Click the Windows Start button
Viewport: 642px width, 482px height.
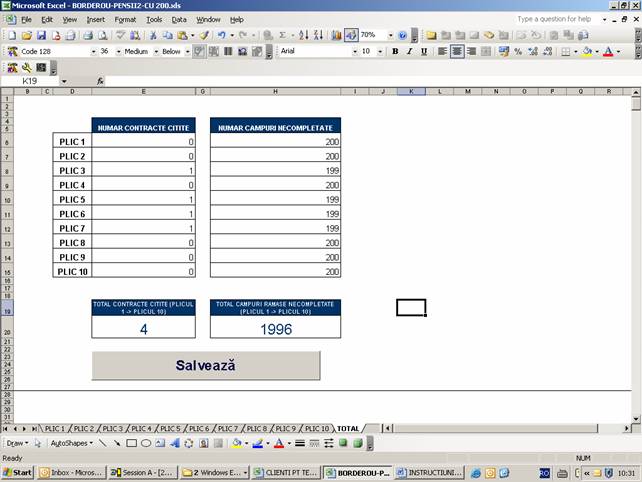coord(18,472)
